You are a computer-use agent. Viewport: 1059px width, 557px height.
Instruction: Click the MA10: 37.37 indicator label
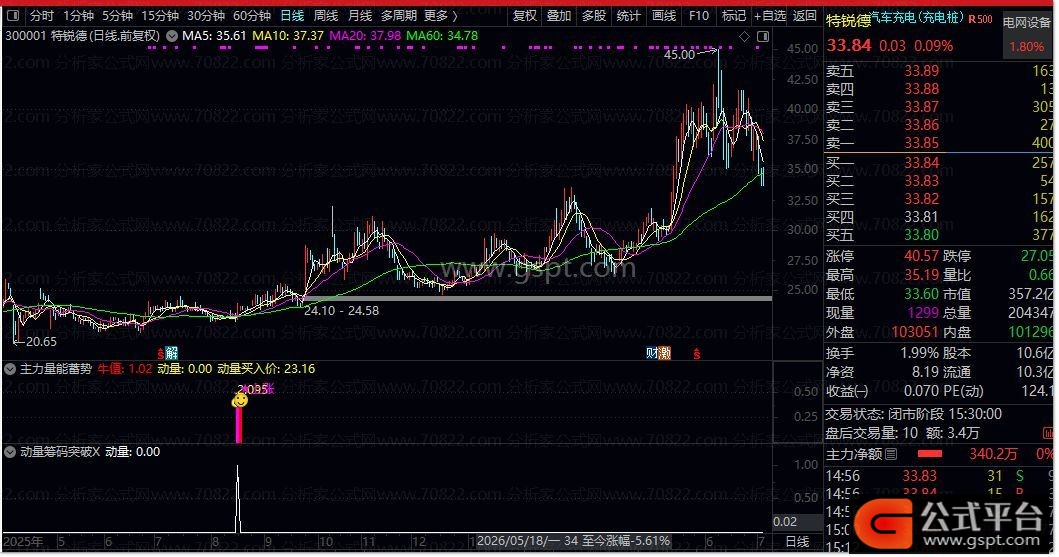[288, 36]
